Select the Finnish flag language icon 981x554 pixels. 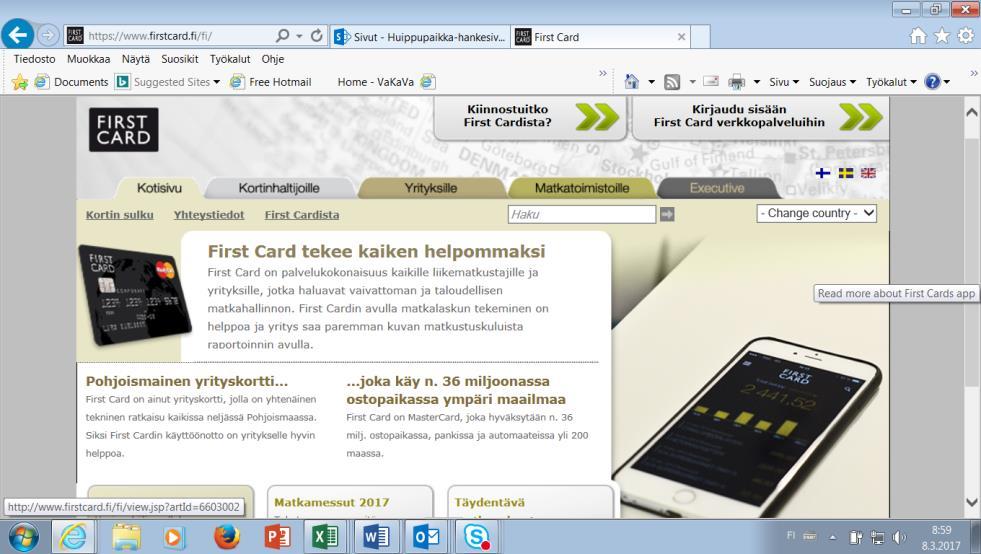(x=823, y=173)
